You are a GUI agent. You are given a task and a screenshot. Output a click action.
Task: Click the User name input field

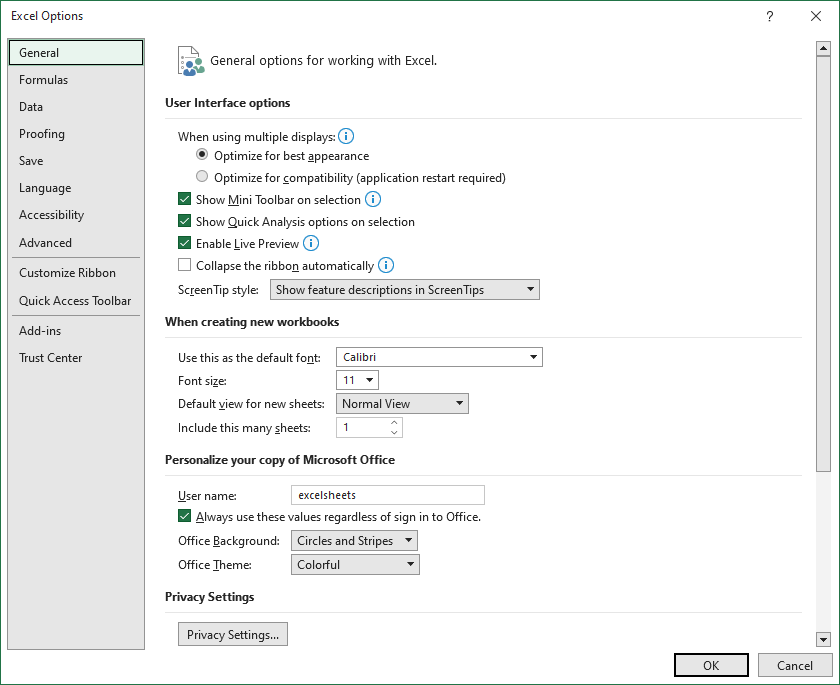[x=388, y=495]
